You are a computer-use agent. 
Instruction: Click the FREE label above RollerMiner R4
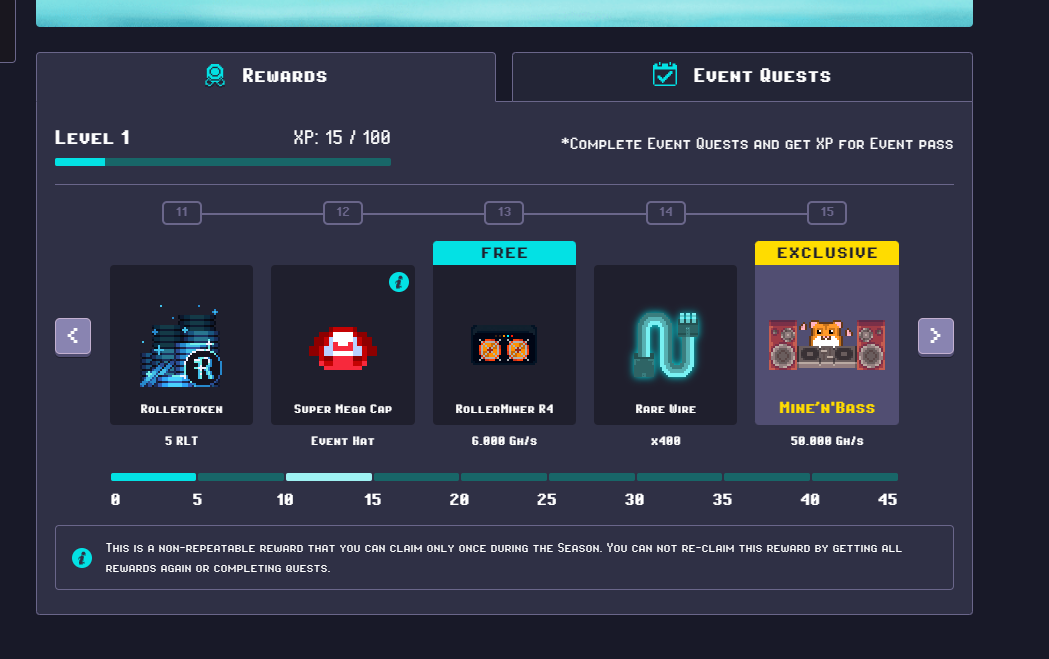tap(504, 253)
